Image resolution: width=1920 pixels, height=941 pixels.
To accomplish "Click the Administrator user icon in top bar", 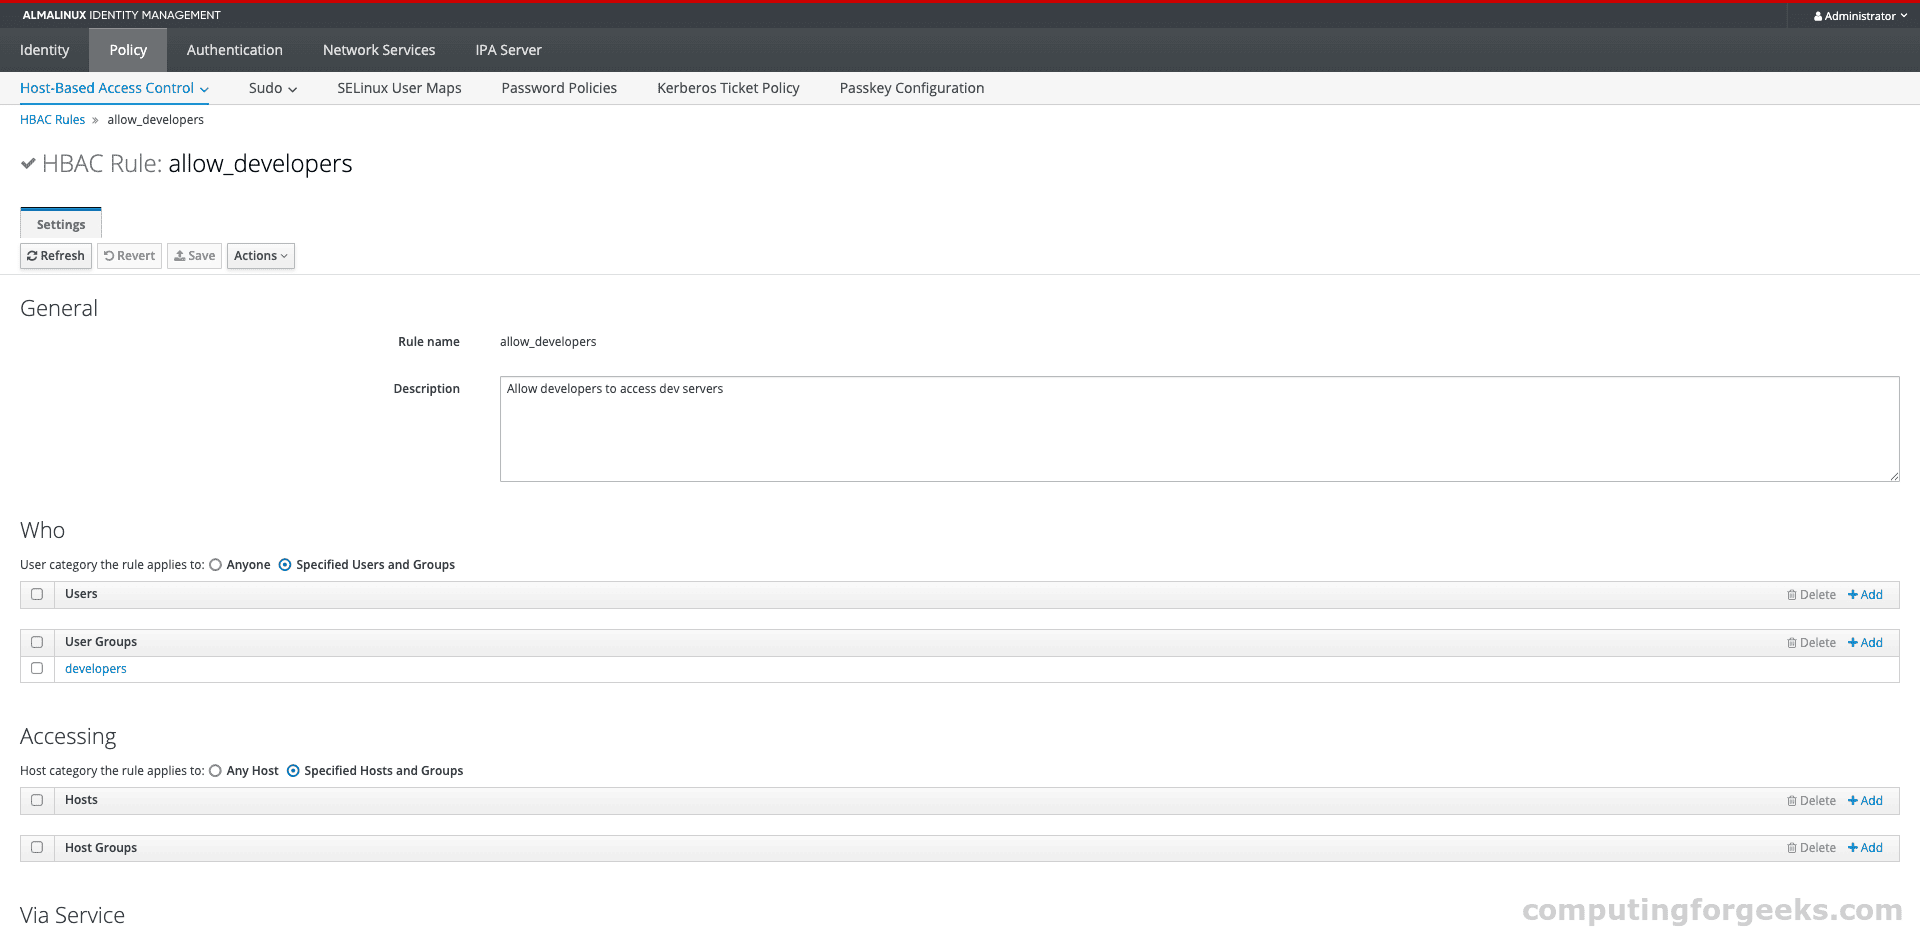I will point(1818,15).
